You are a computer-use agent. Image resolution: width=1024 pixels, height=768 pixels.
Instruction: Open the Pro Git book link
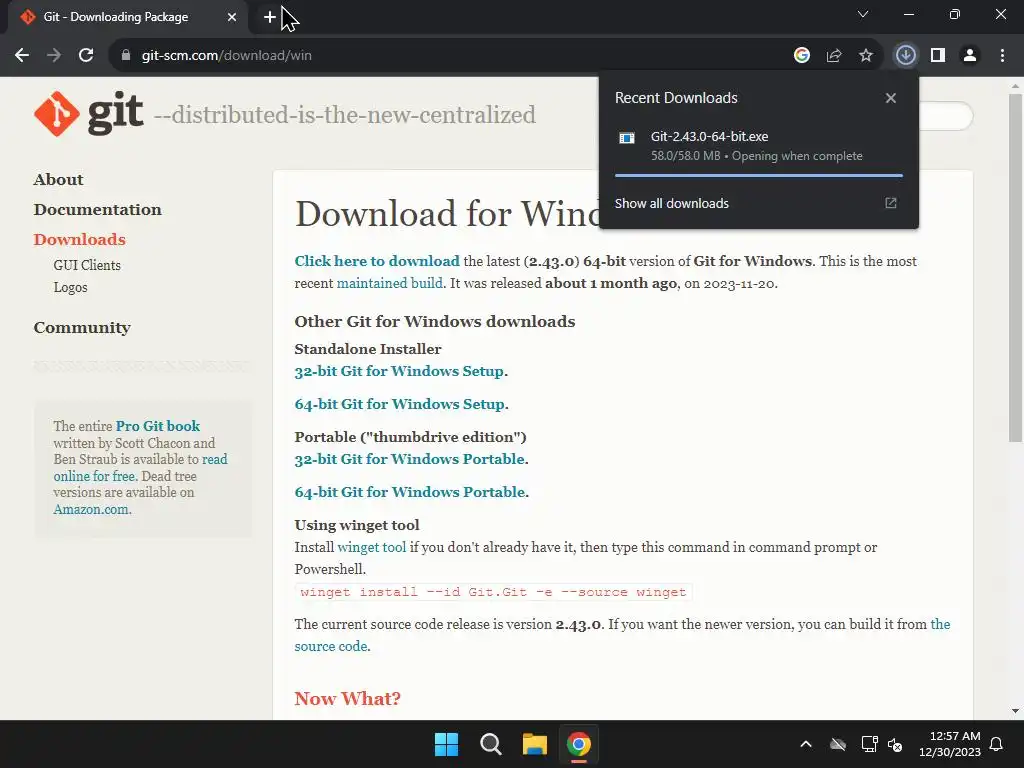(158, 426)
